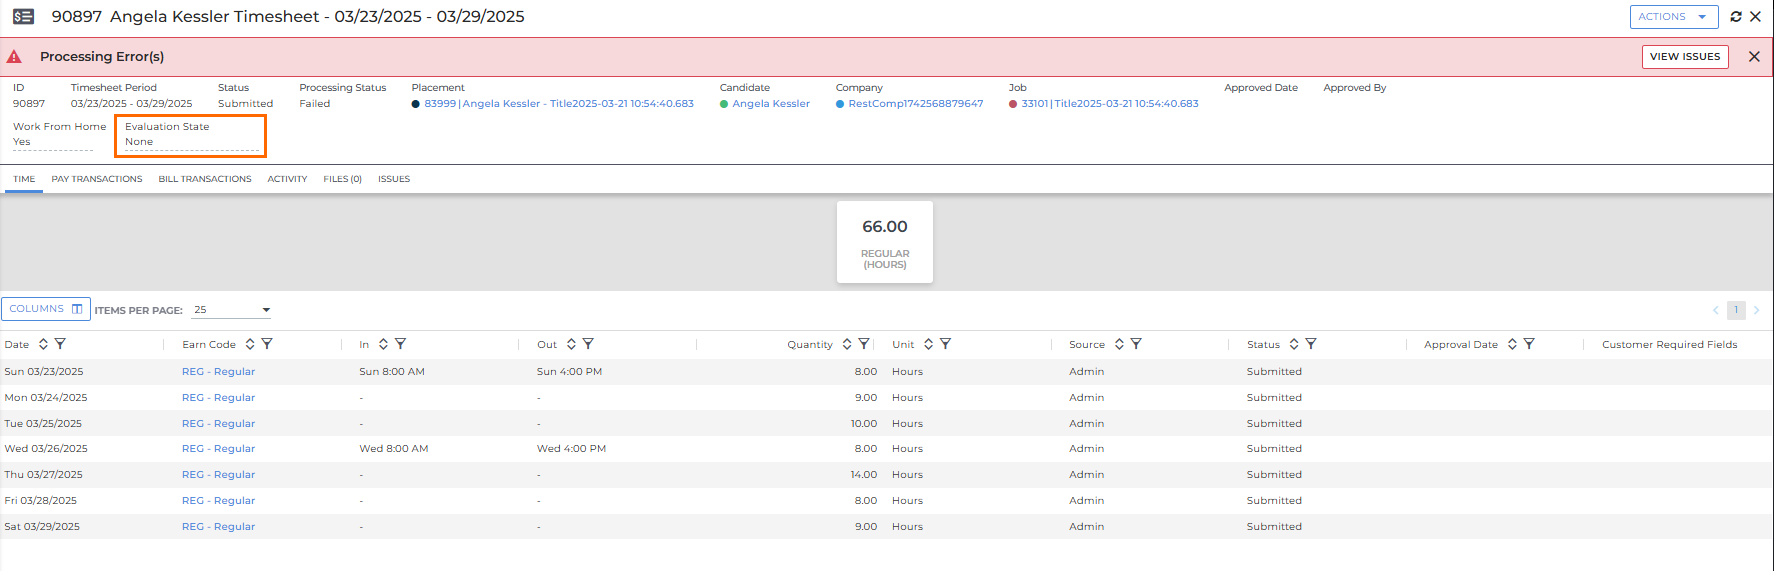Click the View Issues button
This screenshot has width=1774, height=571.
coord(1684,57)
